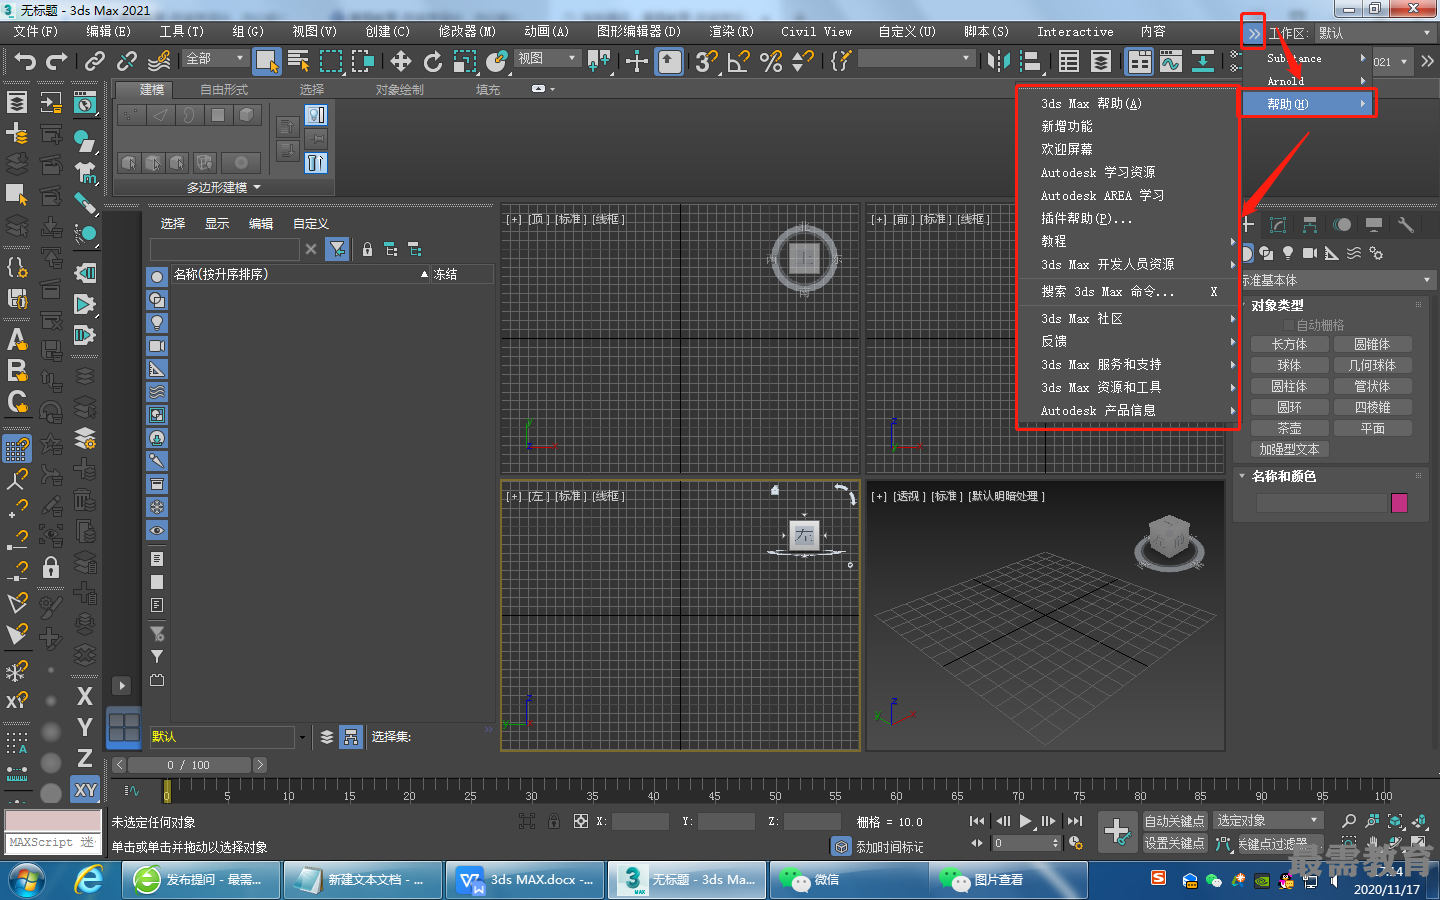The height and width of the screenshot is (900, 1440).
Task: Activate the Select and Link chain icon
Action: [x=95, y=62]
